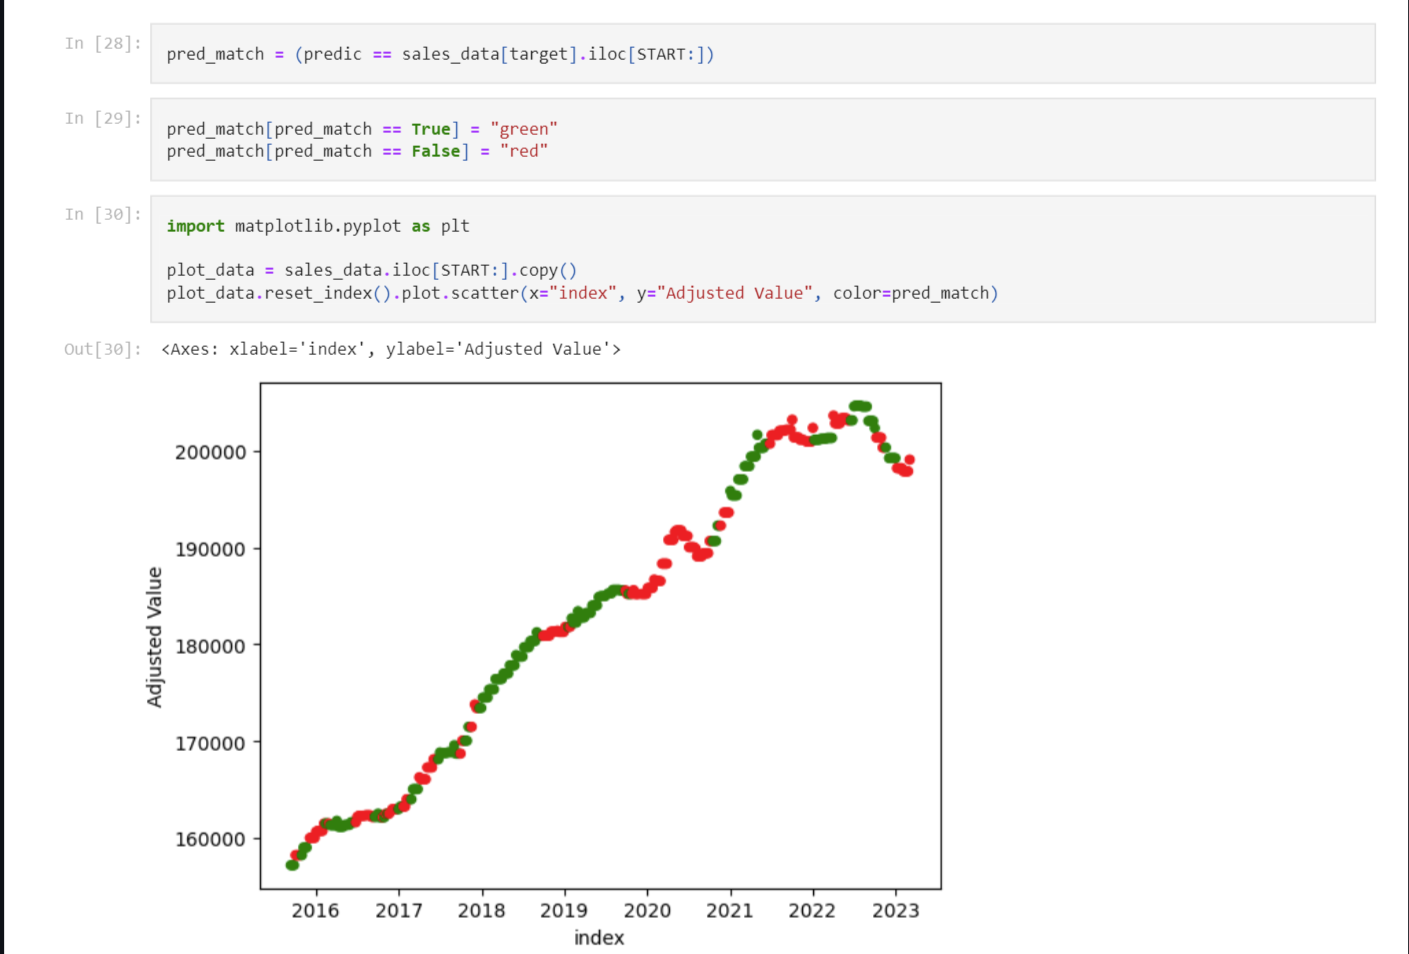Click the Adjusted Value y-axis label
Image resolution: width=1409 pixels, height=954 pixels.
coord(154,637)
